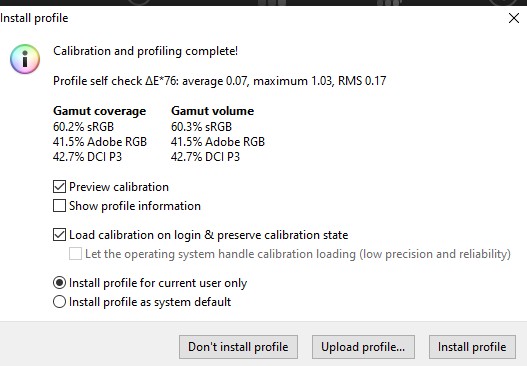
Task: Select 42.7% DCI P3 under Gamut volume
Action: 205,157
